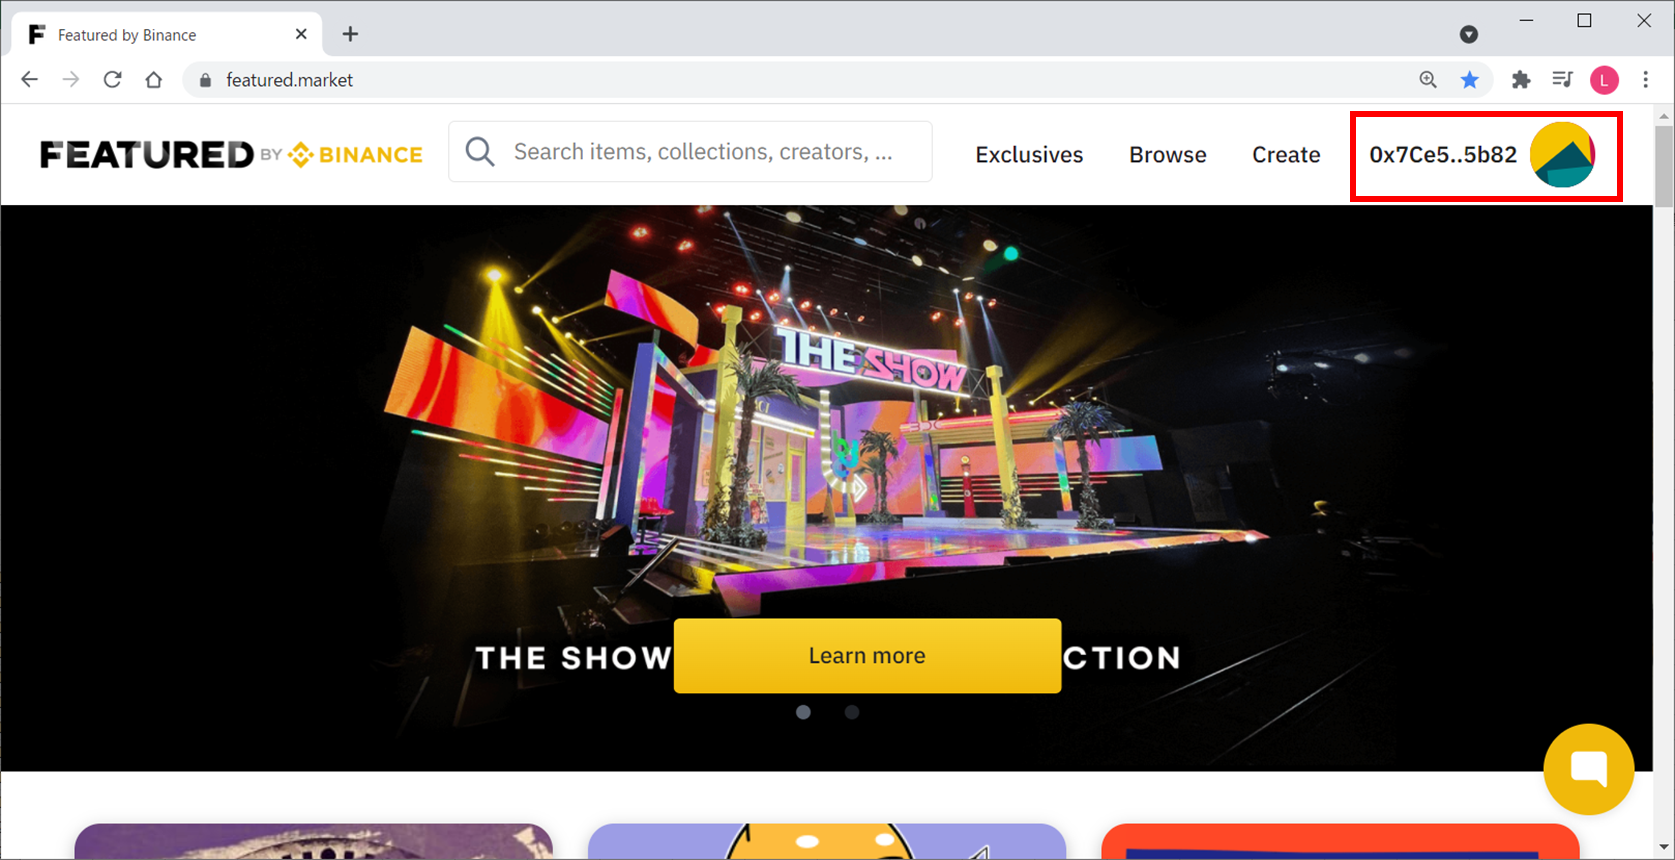The height and width of the screenshot is (860, 1675).
Task: Select the Featured by Binance tab
Action: coord(167,34)
